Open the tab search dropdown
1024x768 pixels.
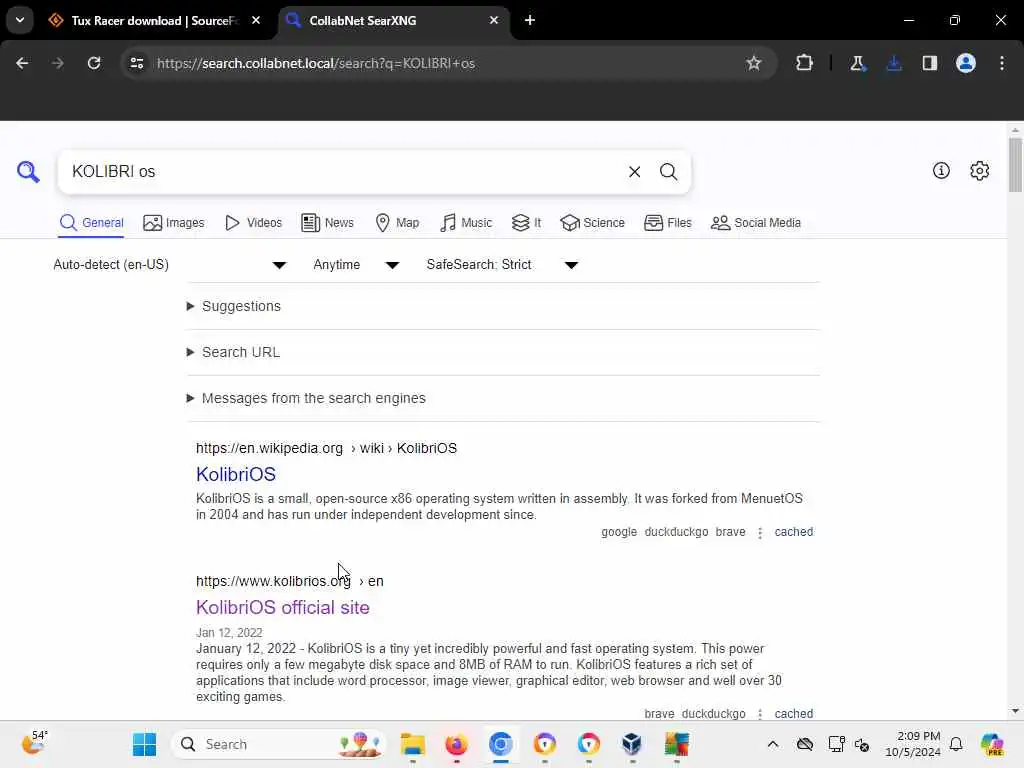pyautogui.click(x=20, y=20)
